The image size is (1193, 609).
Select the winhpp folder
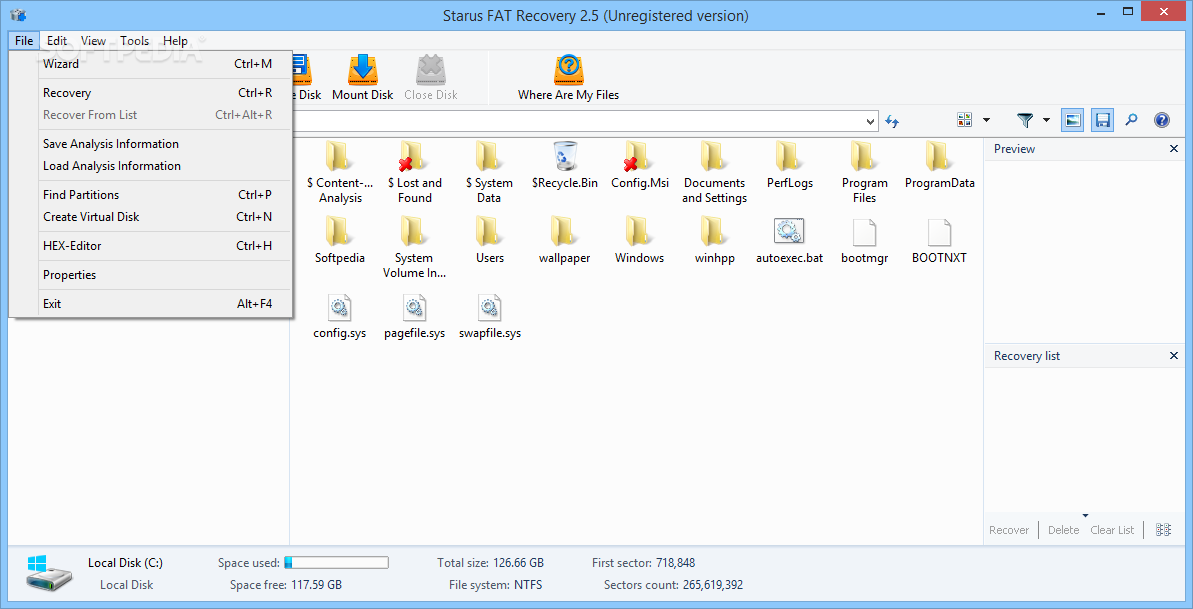click(x=714, y=240)
